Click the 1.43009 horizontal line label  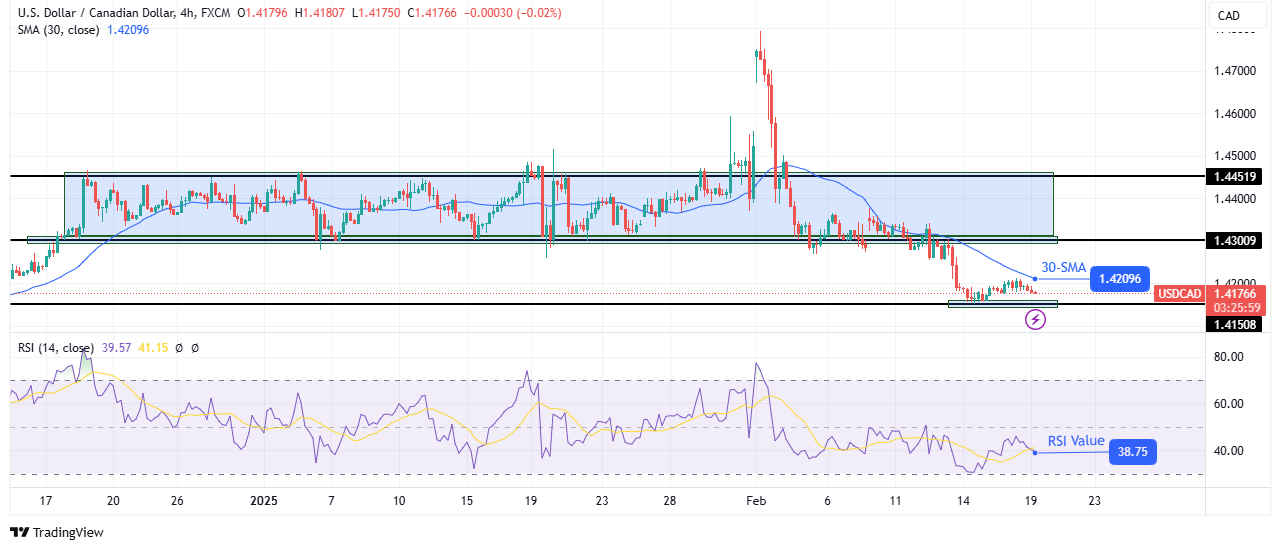pyautogui.click(x=1234, y=240)
